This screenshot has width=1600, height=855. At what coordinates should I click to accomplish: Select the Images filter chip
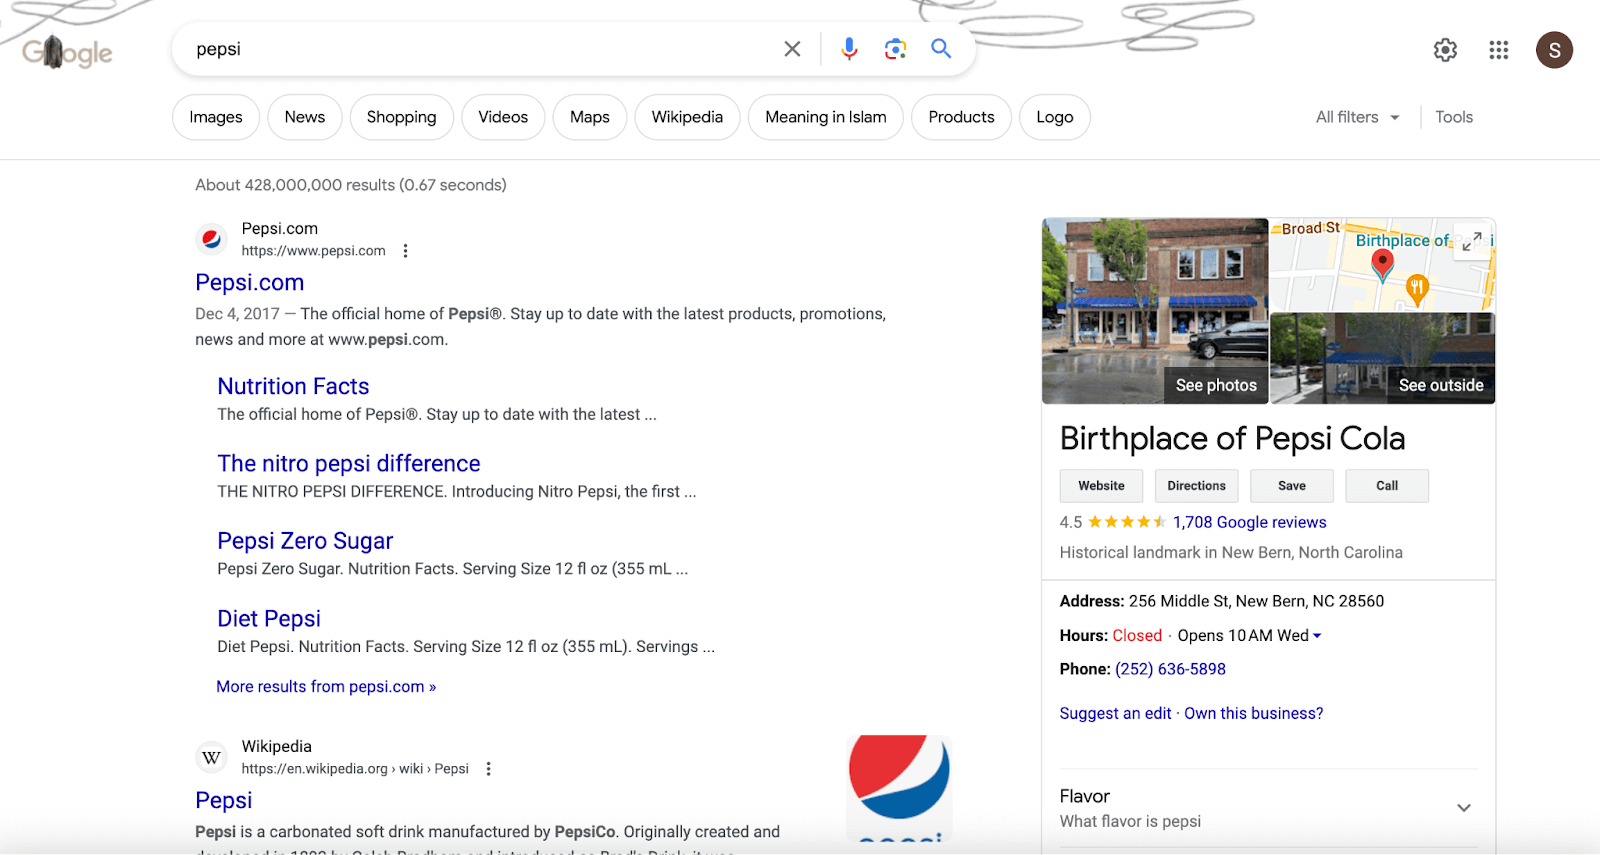[216, 117]
